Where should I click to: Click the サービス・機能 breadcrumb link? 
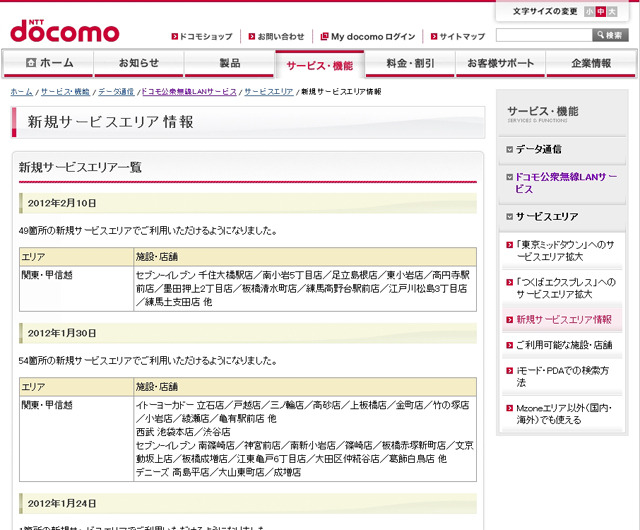coord(65,92)
